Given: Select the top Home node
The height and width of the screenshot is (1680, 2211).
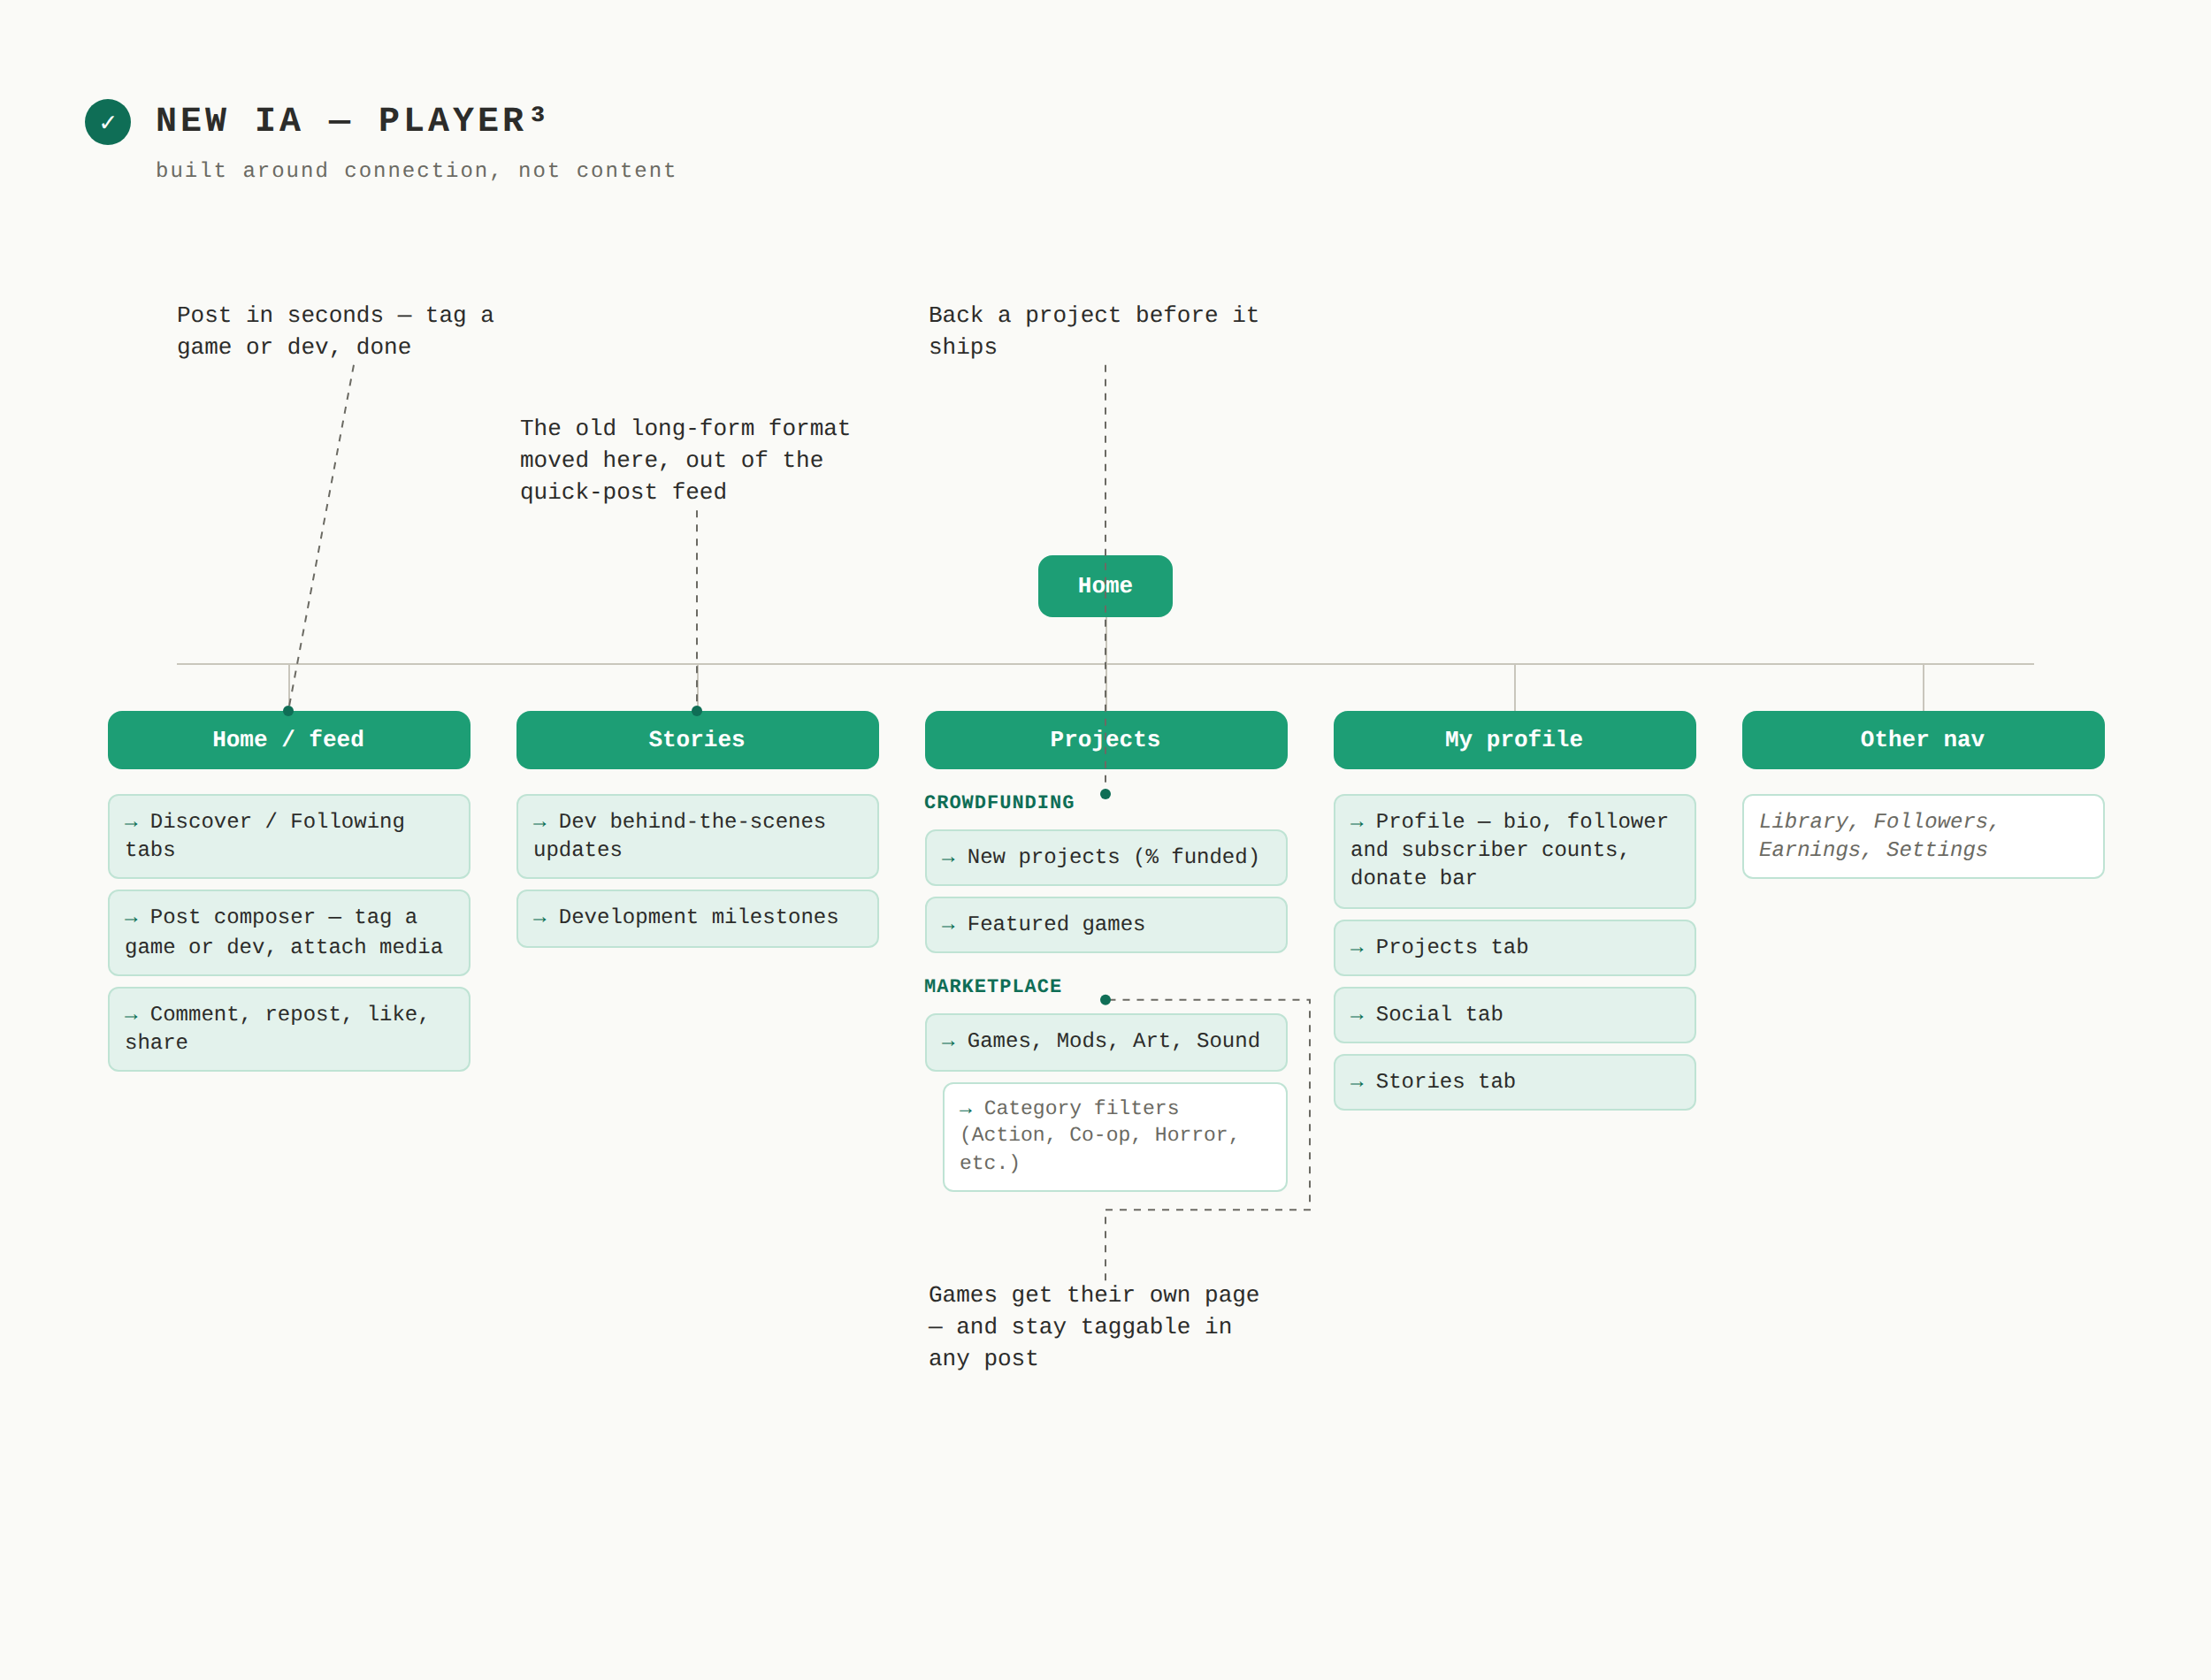Looking at the screenshot, I should 1105,586.
